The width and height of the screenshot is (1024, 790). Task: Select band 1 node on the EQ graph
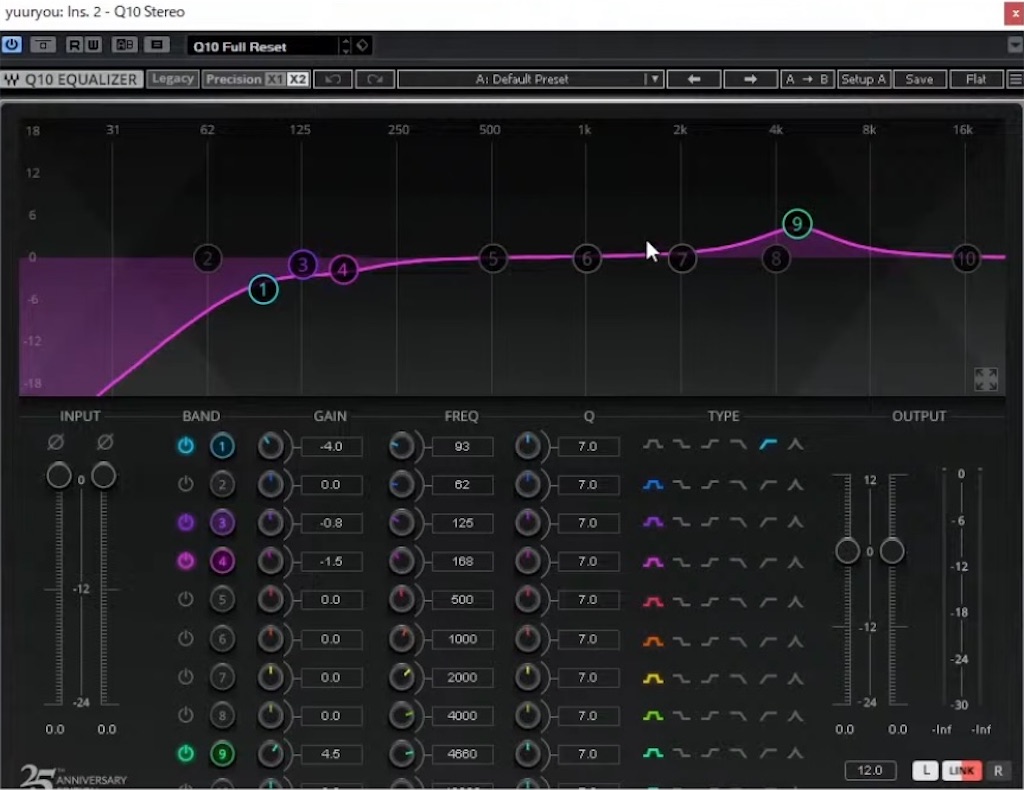point(263,289)
